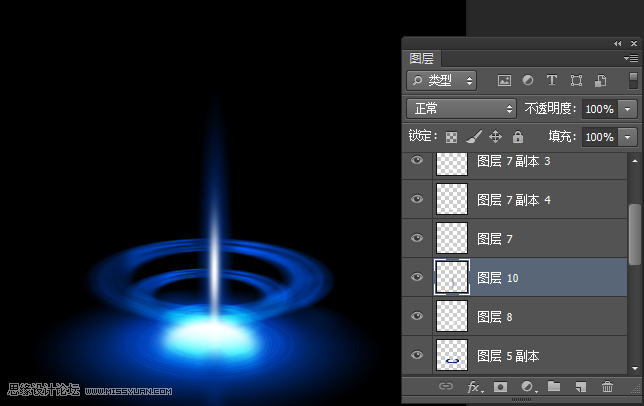Click thumbnail of 图层 5 副本

[x=452, y=355]
